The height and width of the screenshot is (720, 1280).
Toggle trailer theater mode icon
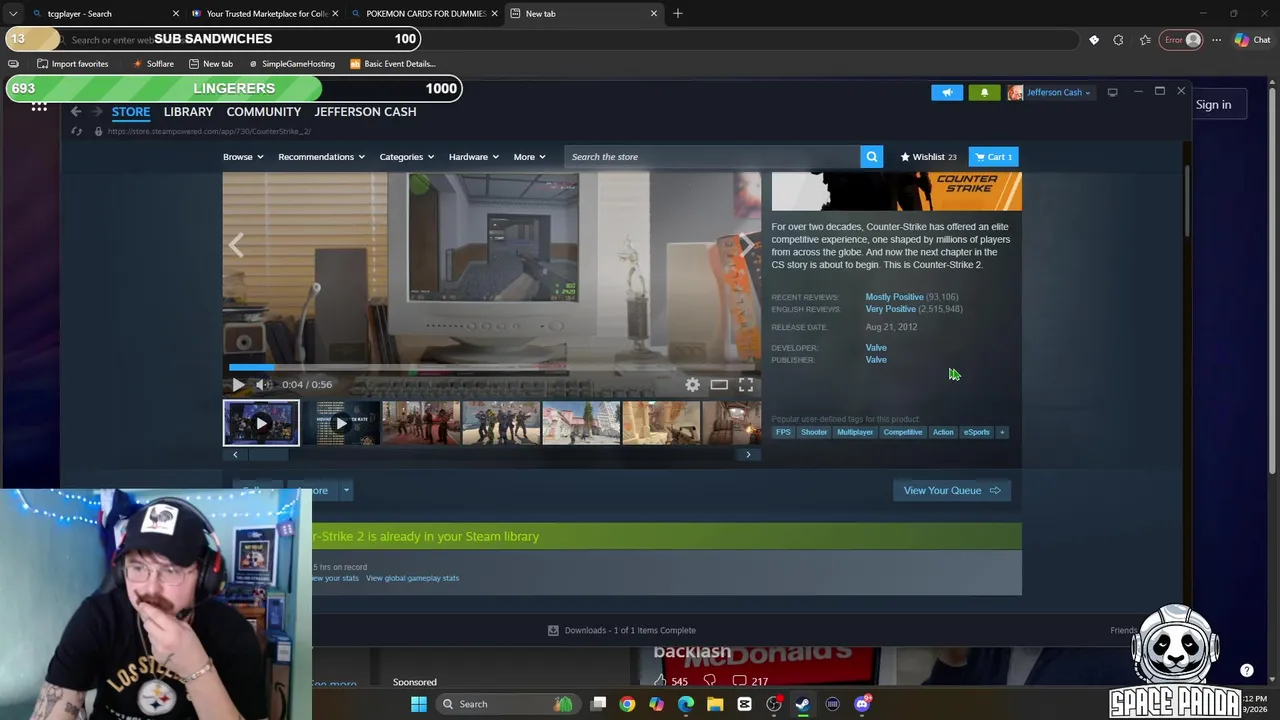[719, 384]
